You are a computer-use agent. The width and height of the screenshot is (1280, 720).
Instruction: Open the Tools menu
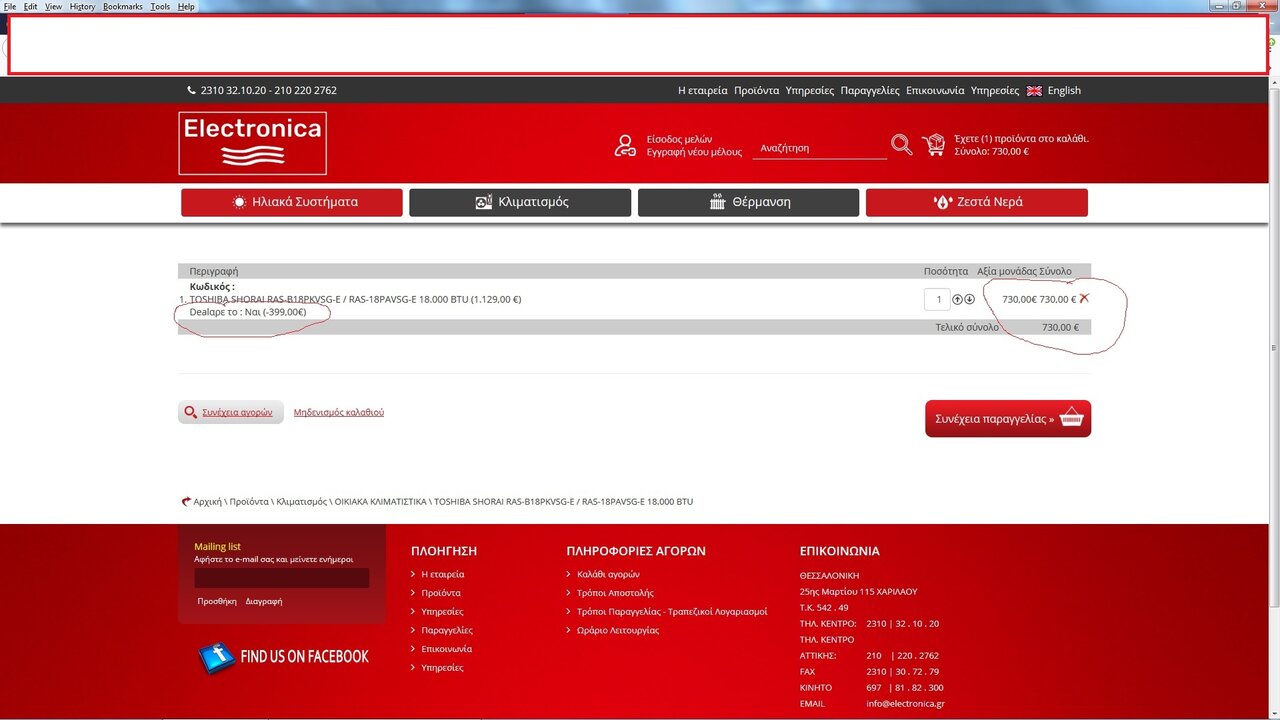pos(160,6)
